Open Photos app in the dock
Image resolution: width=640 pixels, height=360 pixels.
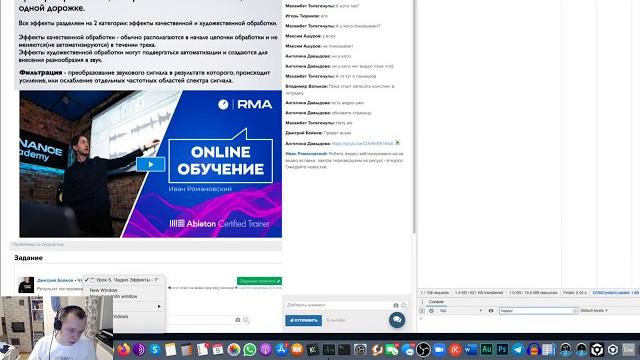click(233, 349)
